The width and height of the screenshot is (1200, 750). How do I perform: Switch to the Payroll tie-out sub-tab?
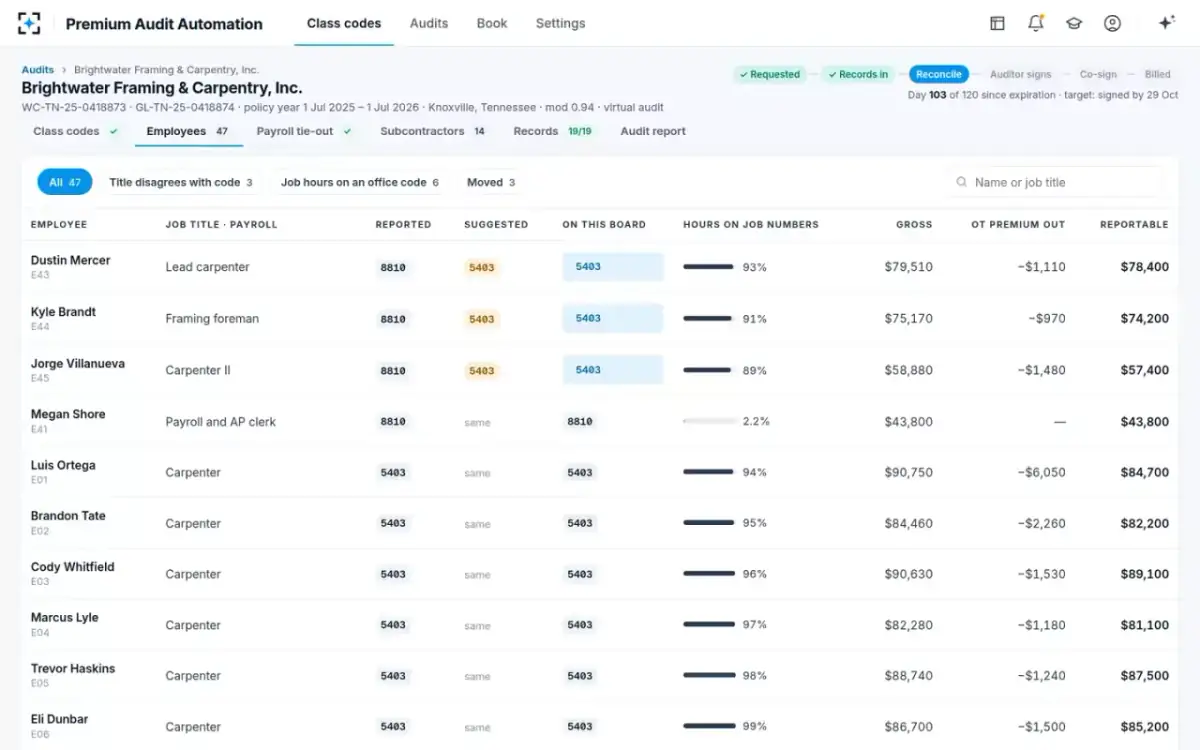pos(305,131)
